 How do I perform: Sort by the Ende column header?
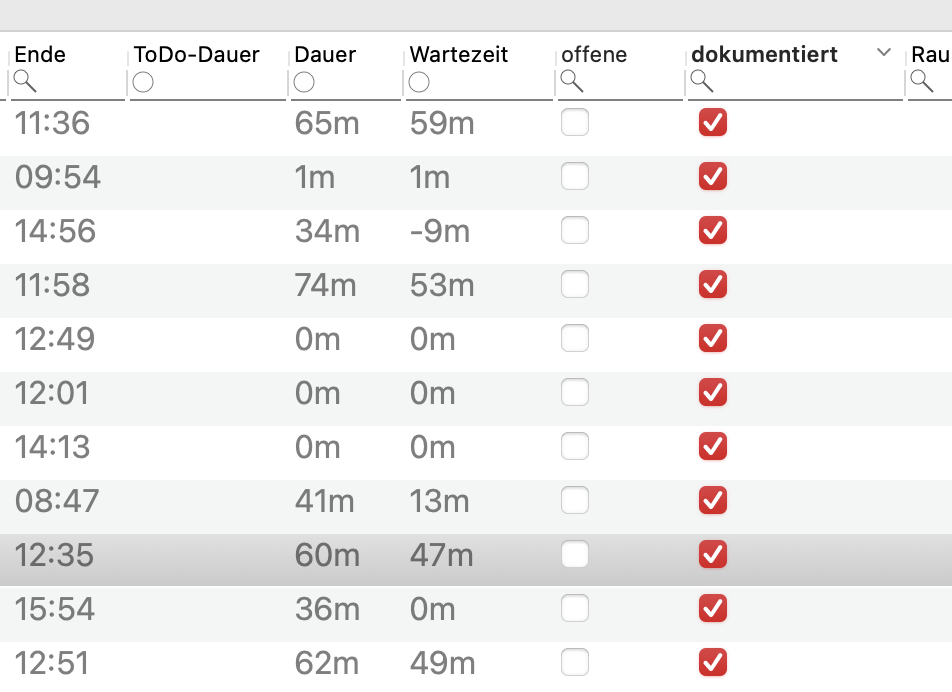[40, 54]
